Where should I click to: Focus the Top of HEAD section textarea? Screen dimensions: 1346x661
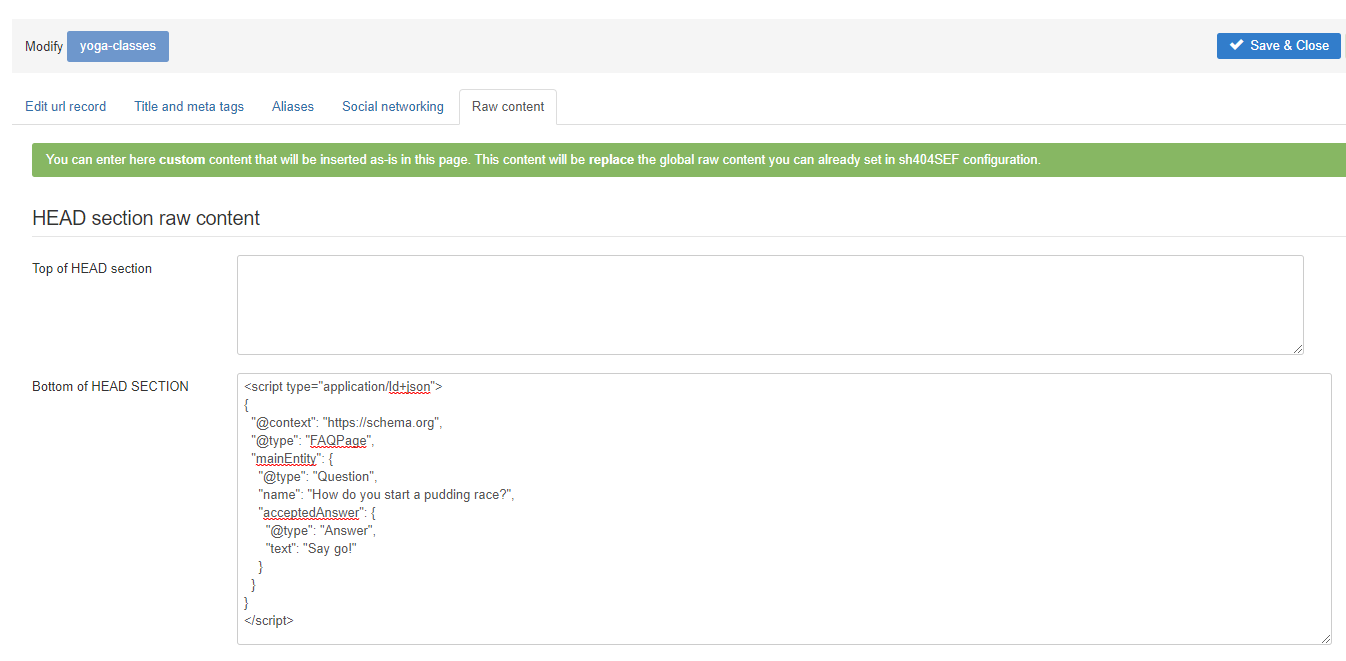point(770,305)
